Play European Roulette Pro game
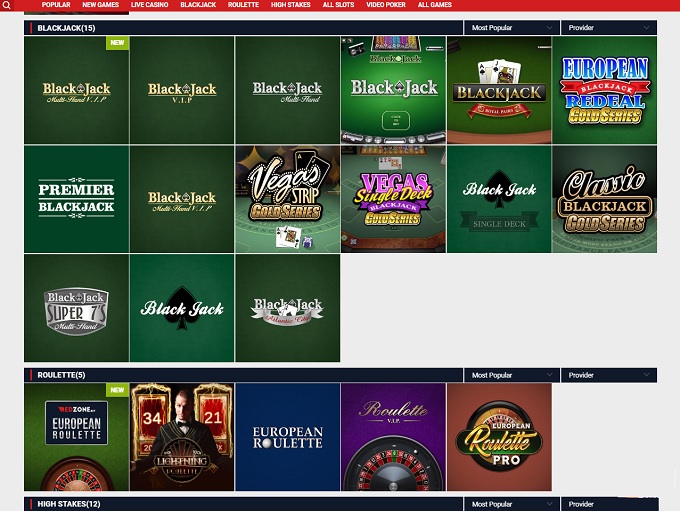The width and height of the screenshot is (680, 511). pos(498,437)
